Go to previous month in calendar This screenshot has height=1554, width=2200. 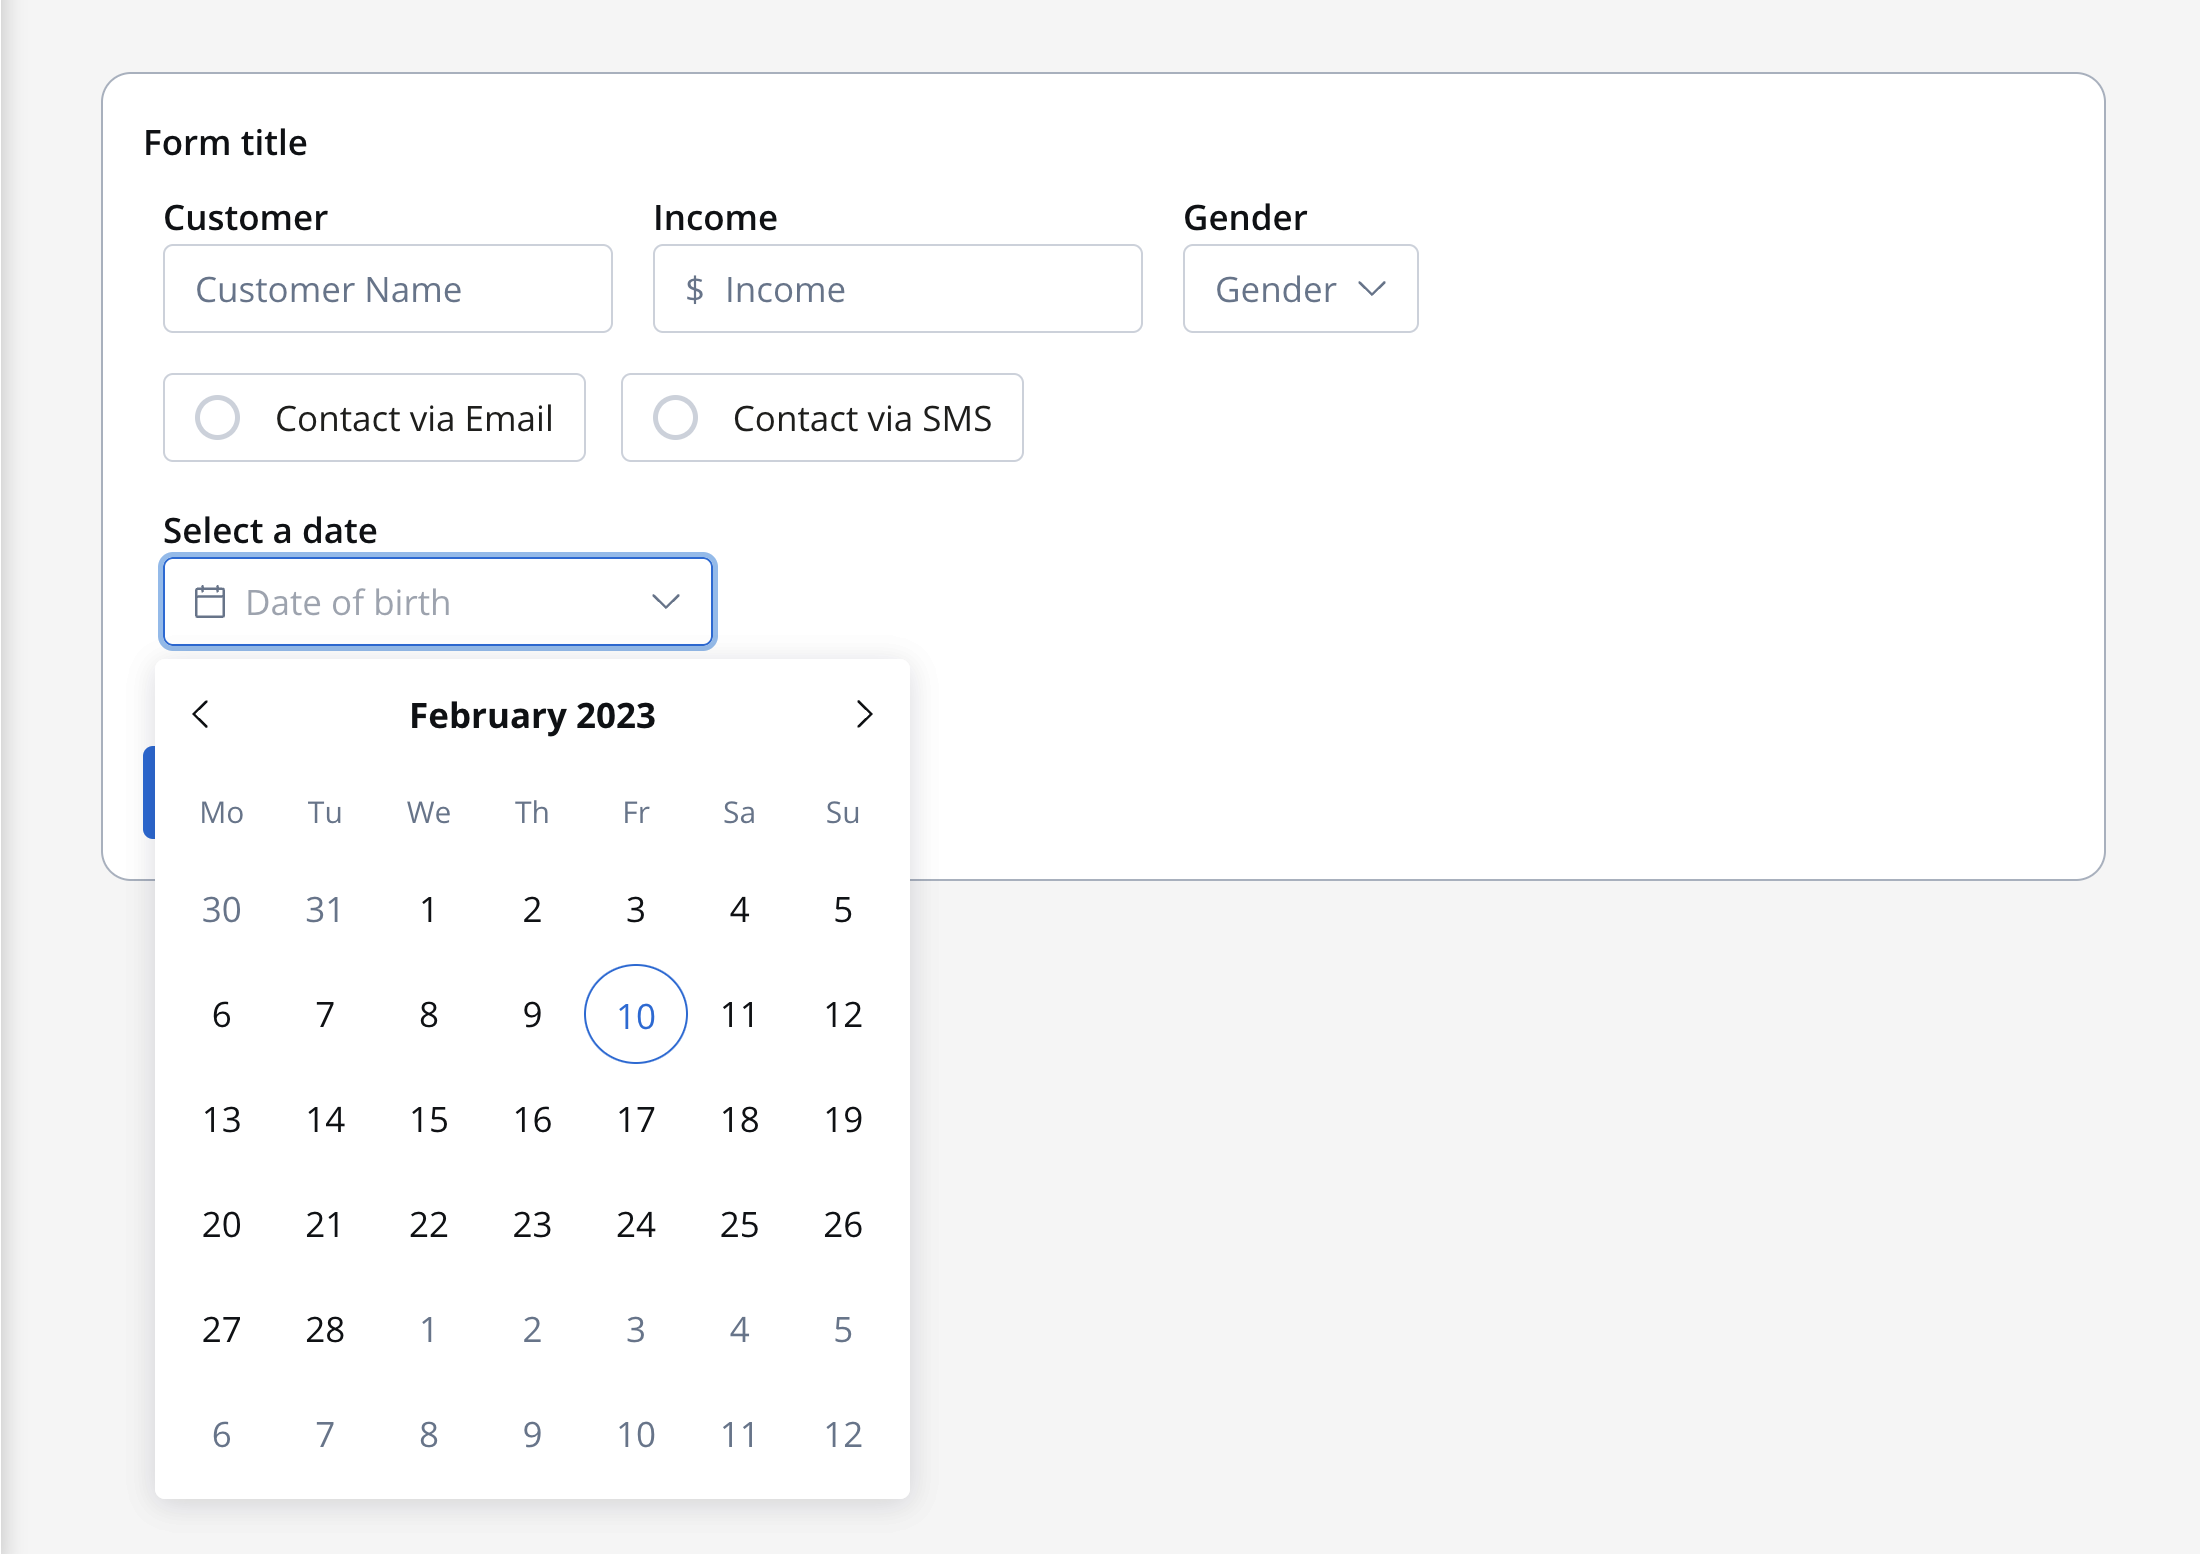click(x=201, y=714)
